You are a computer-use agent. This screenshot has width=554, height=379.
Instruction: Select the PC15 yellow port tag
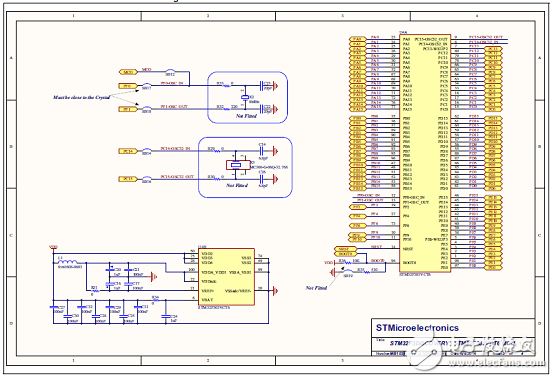click(128, 179)
